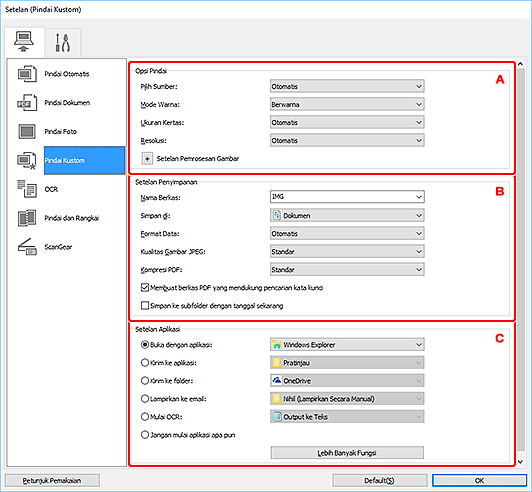Open the Pilih Sumber dropdown
This screenshot has height=492, width=532.
(x=347, y=87)
